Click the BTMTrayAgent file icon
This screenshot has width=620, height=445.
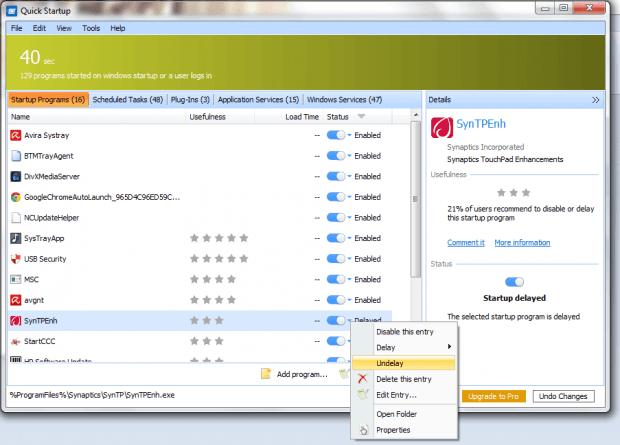click(x=15, y=156)
